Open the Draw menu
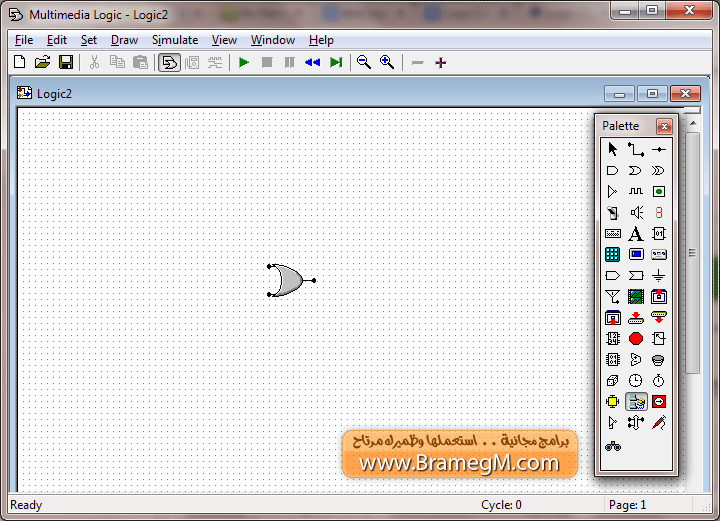Image resolution: width=720 pixels, height=521 pixels. point(124,40)
